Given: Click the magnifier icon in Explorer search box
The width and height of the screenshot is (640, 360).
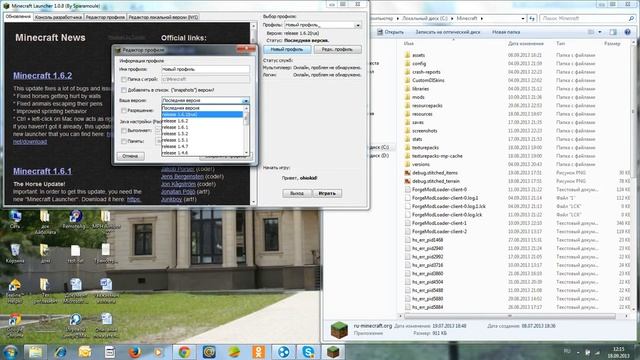Looking at the screenshot, I should [x=631, y=18].
